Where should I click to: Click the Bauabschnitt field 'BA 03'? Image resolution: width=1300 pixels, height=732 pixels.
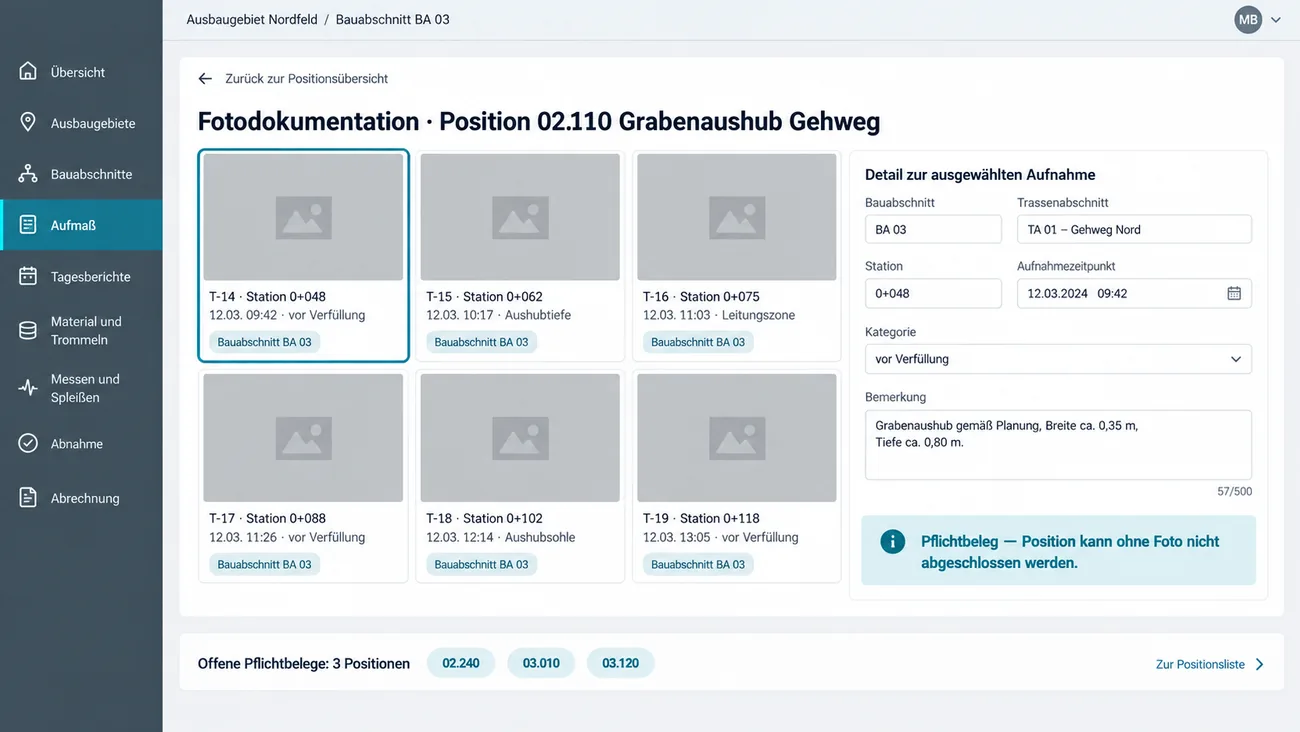pos(933,229)
